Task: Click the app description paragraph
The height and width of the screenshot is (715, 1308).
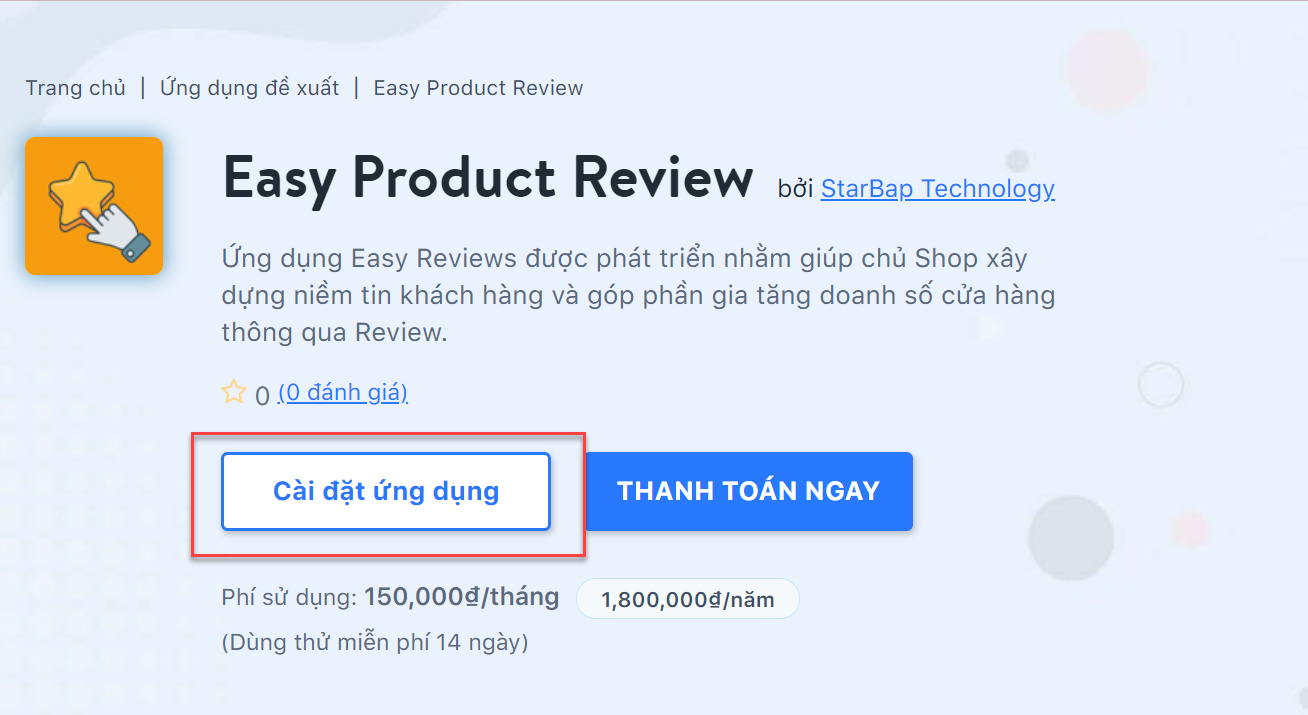Action: tap(638, 295)
